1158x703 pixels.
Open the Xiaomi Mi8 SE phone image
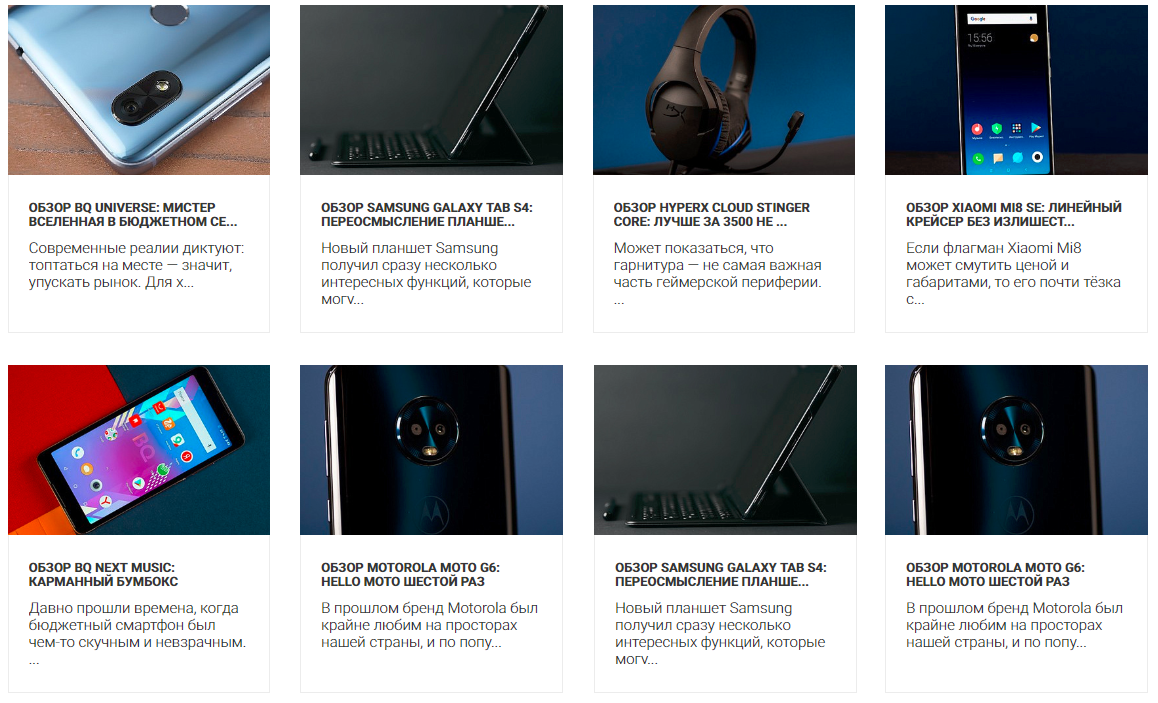coord(1016,89)
